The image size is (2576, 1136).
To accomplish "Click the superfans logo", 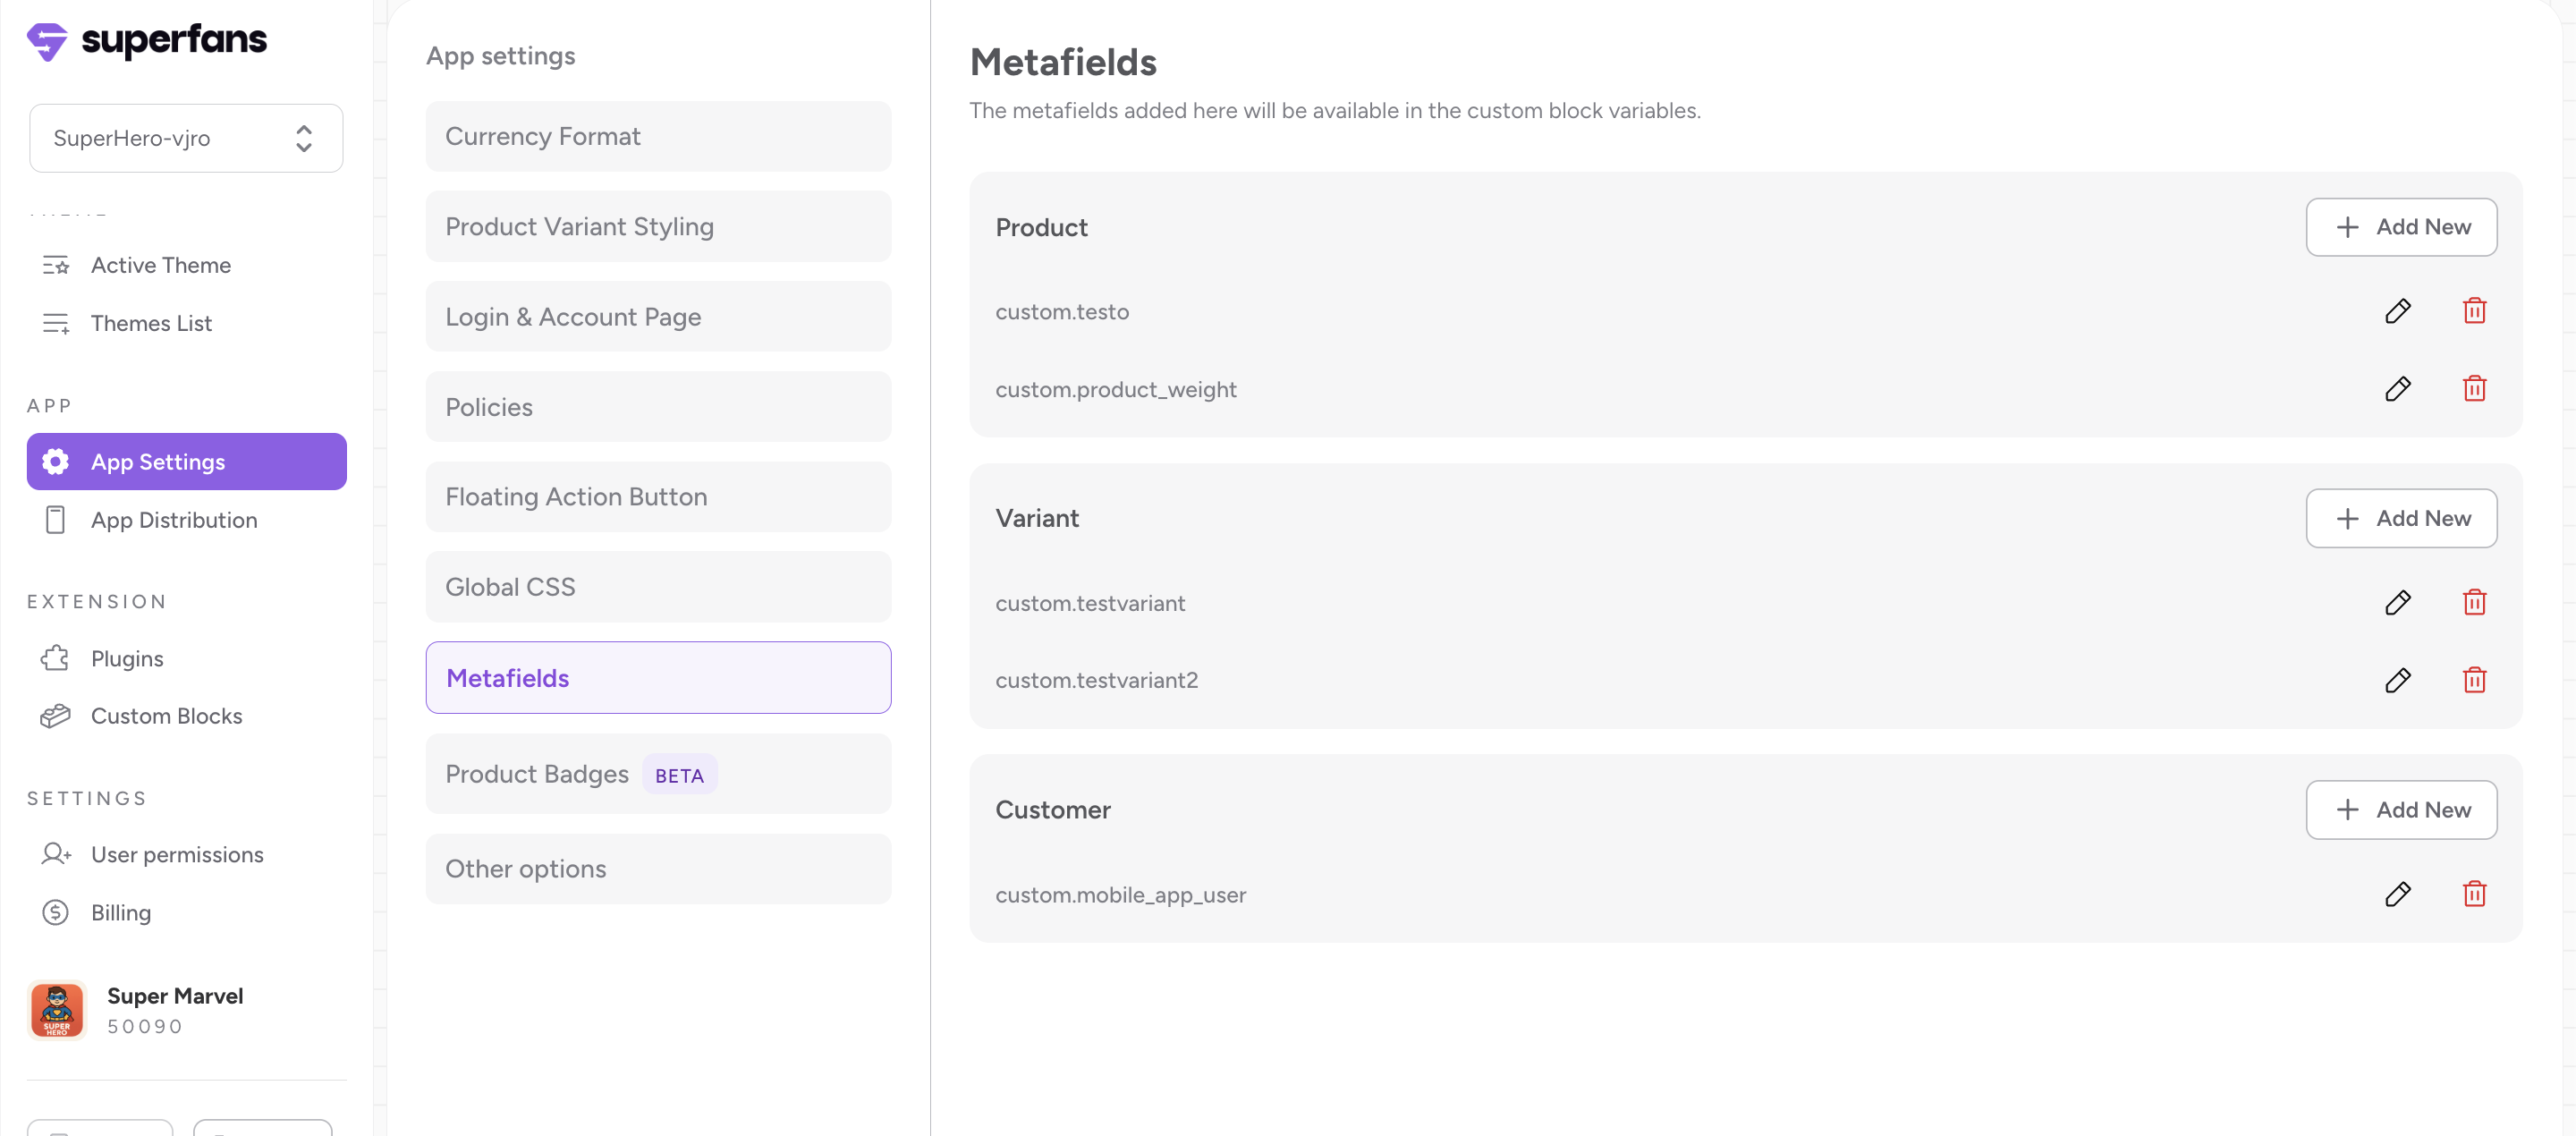I will point(147,40).
